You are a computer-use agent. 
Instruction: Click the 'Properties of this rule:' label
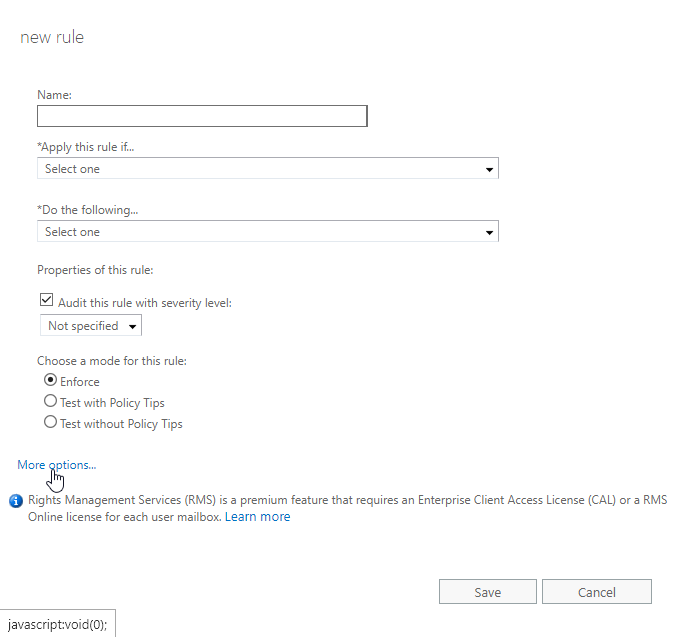click(x=94, y=270)
